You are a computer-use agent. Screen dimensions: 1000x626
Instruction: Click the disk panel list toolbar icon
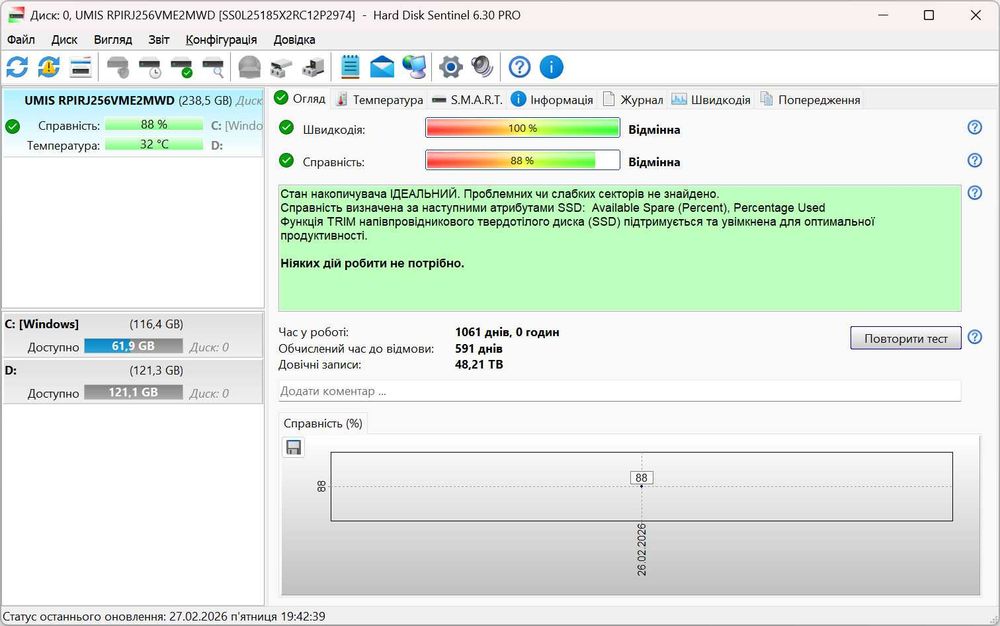tap(81, 67)
